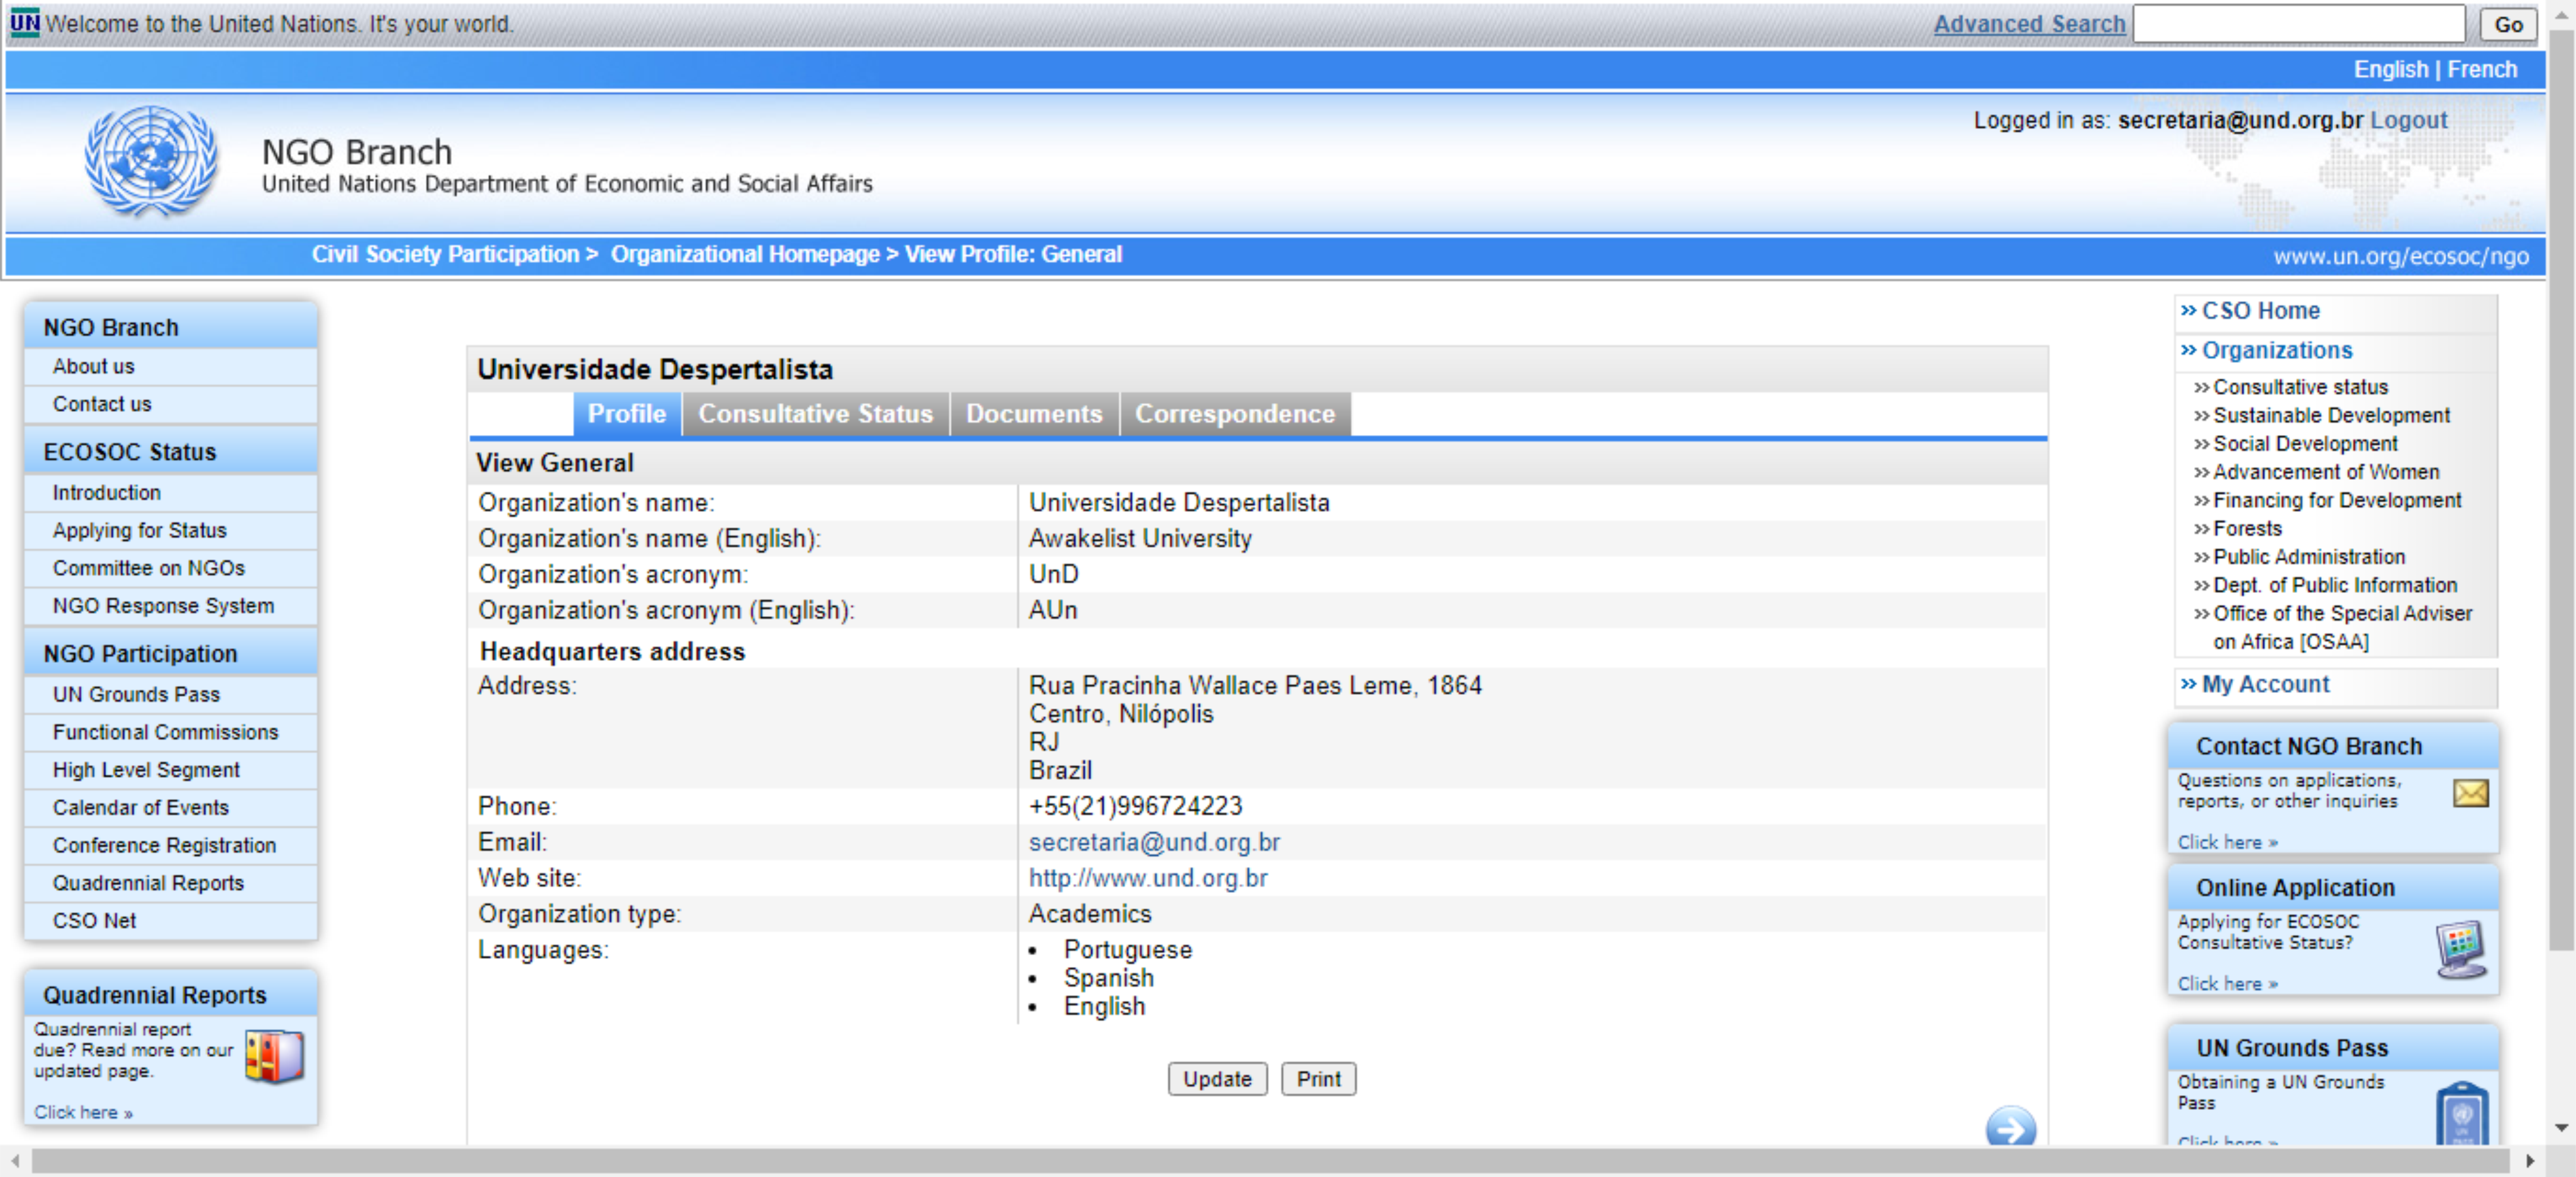Open Organizations link in right panel

pyautogui.click(x=2276, y=350)
